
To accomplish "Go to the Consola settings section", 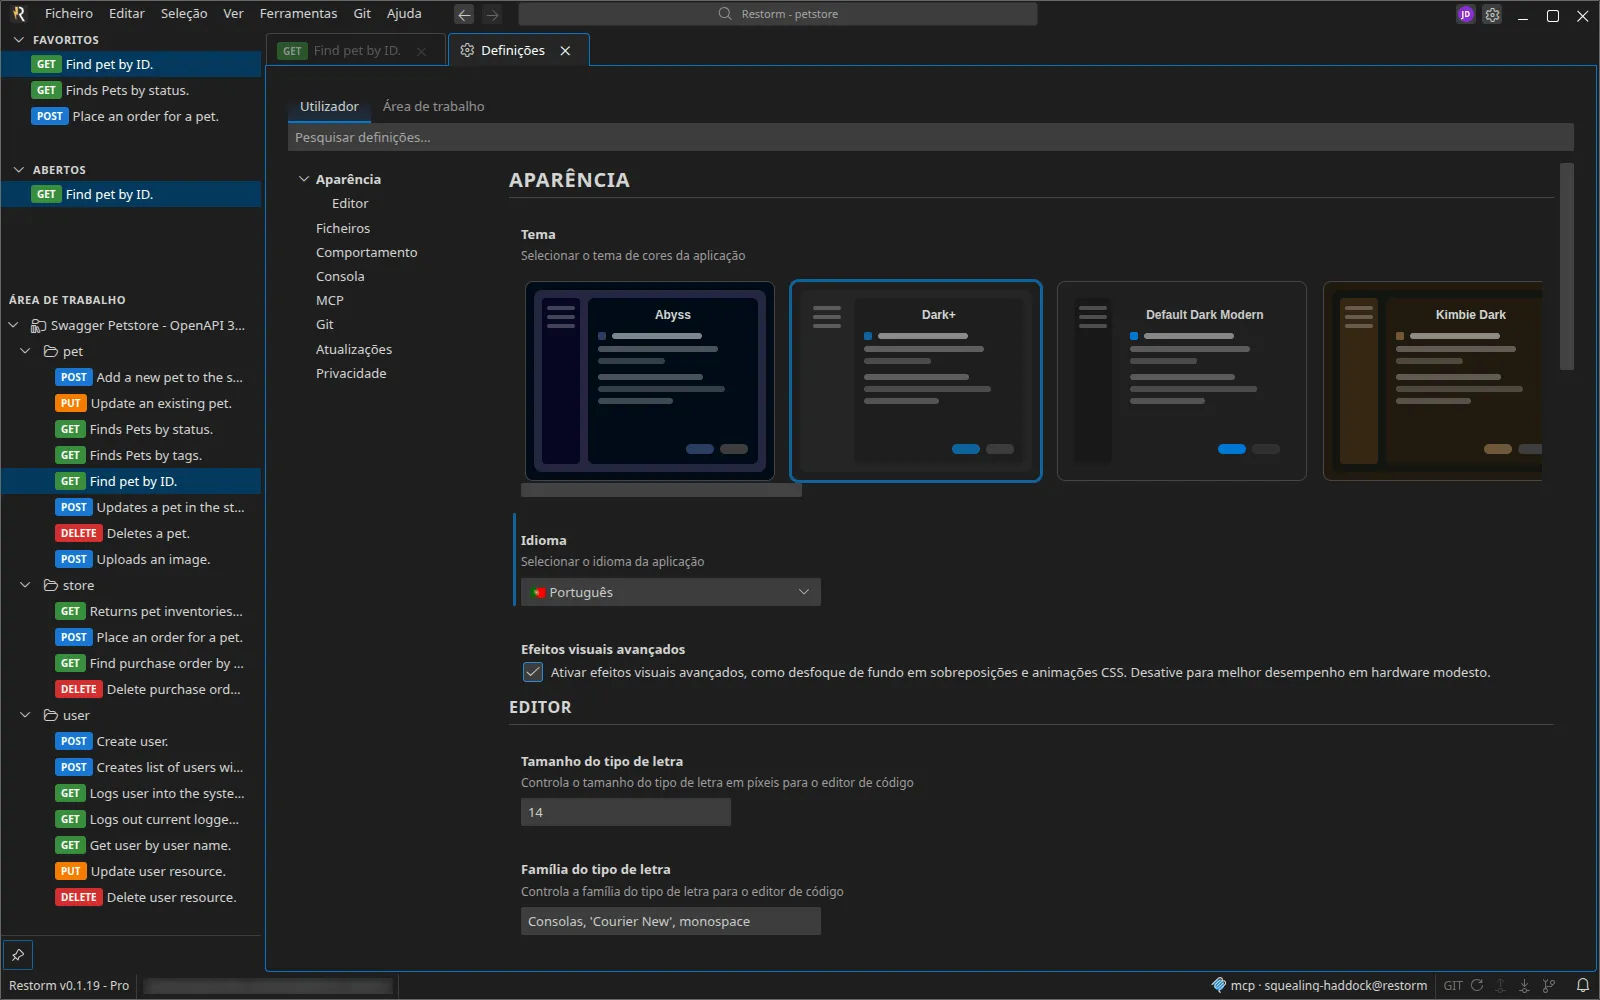I will coord(340,276).
